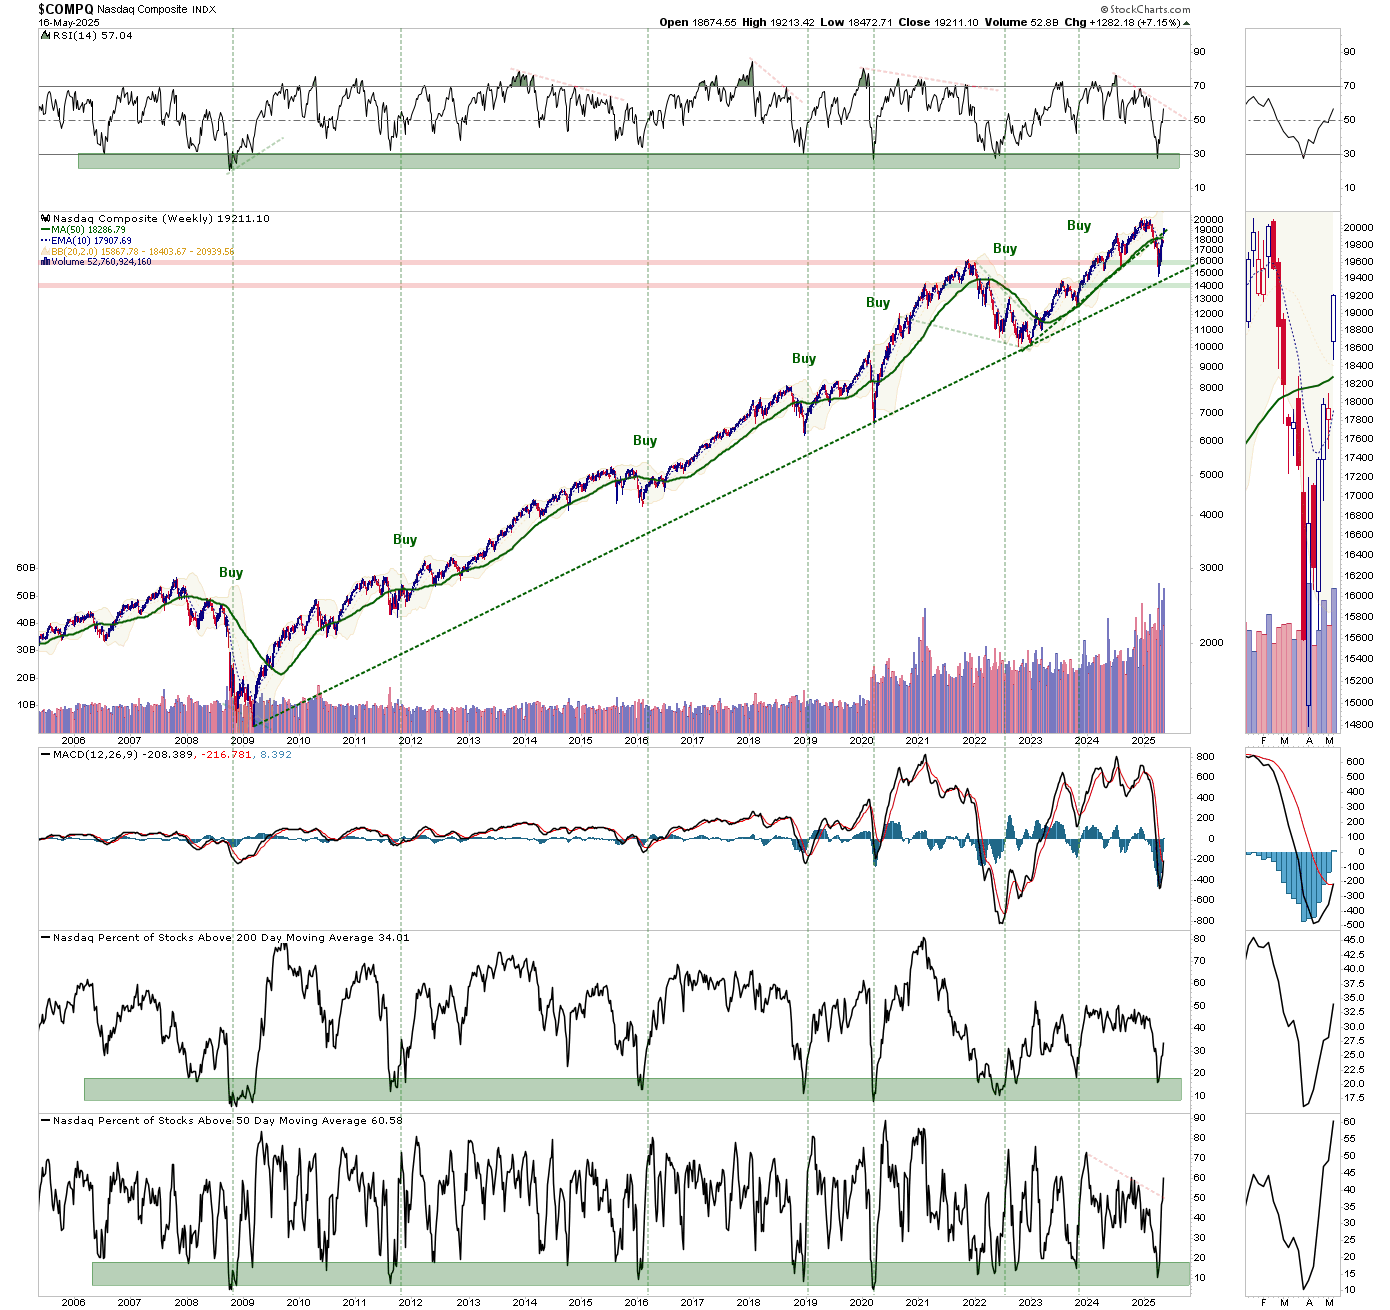Click '2006' on the time axis below the price panel
1390x1310 pixels.
72,741
